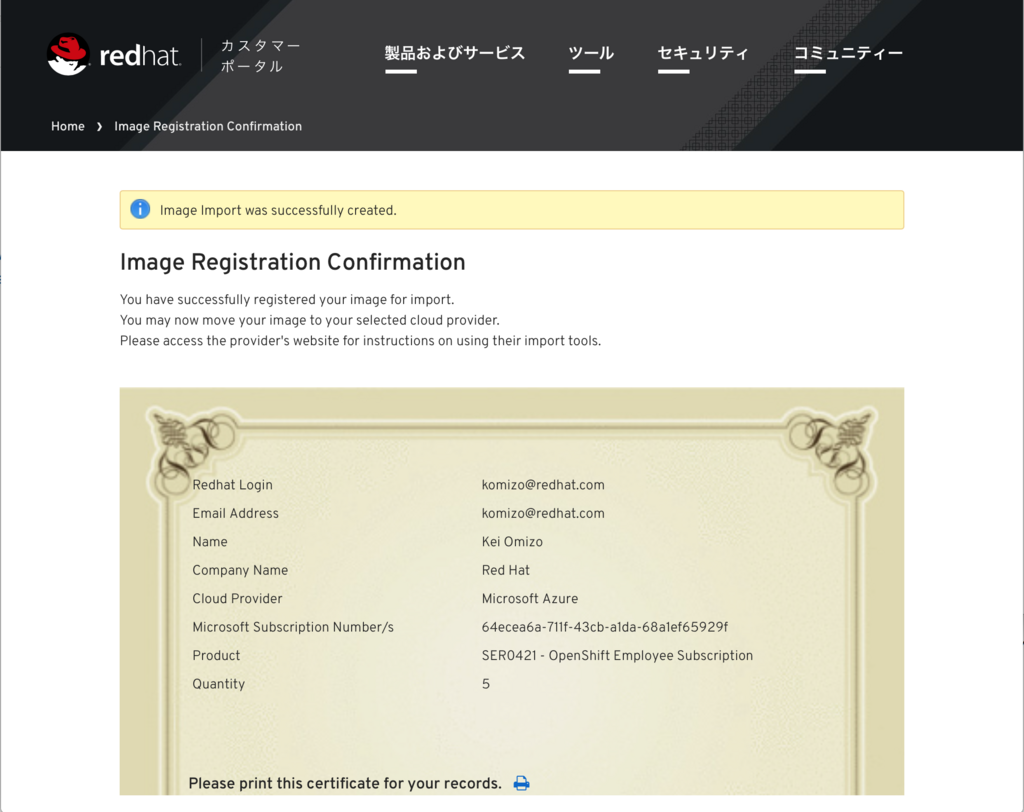Click Image Registration Confirmation breadcrumb
The width and height of the screenshot is (1024, 812).
[x=208, y=126]
